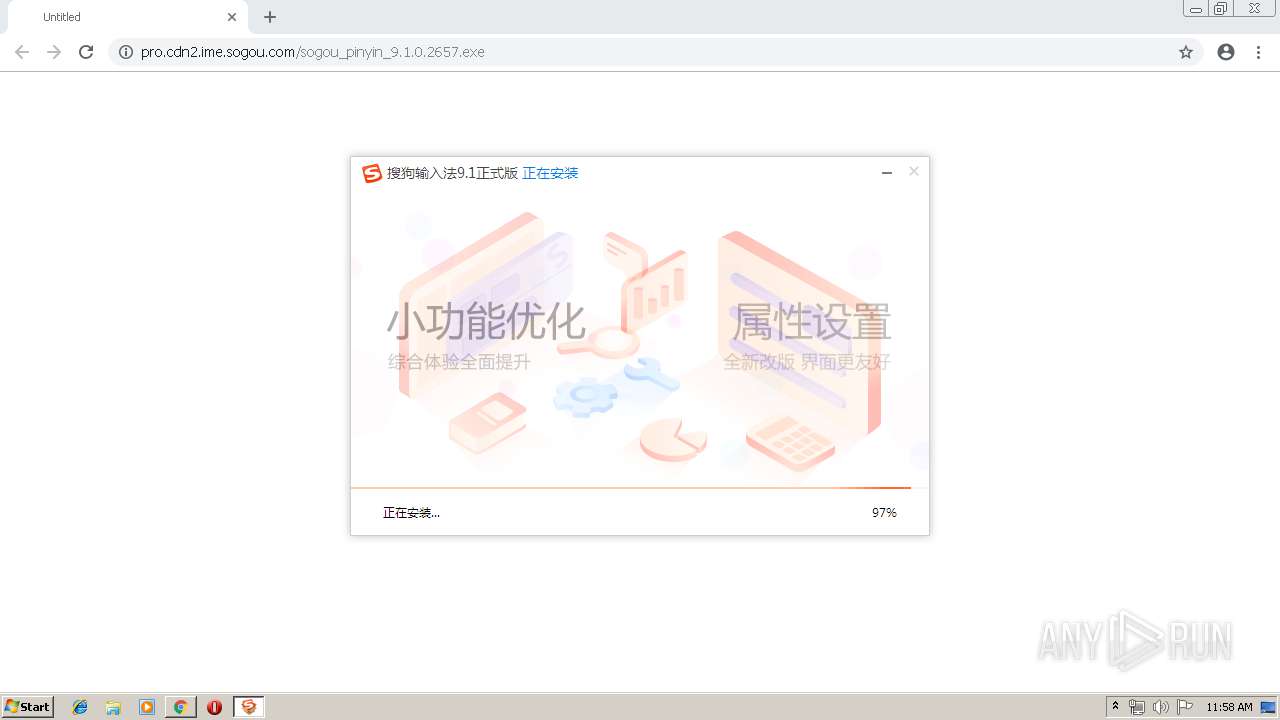Switch to Chrome in taskbar
The image size is (1280, 720).
point(180,707)
